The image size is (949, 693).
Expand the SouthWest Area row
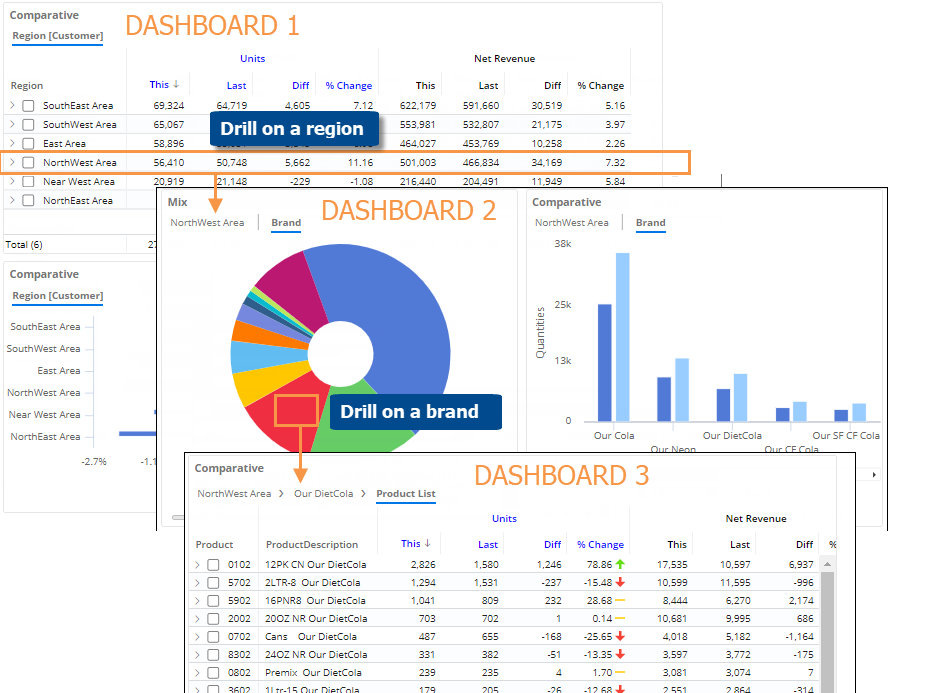12,125
